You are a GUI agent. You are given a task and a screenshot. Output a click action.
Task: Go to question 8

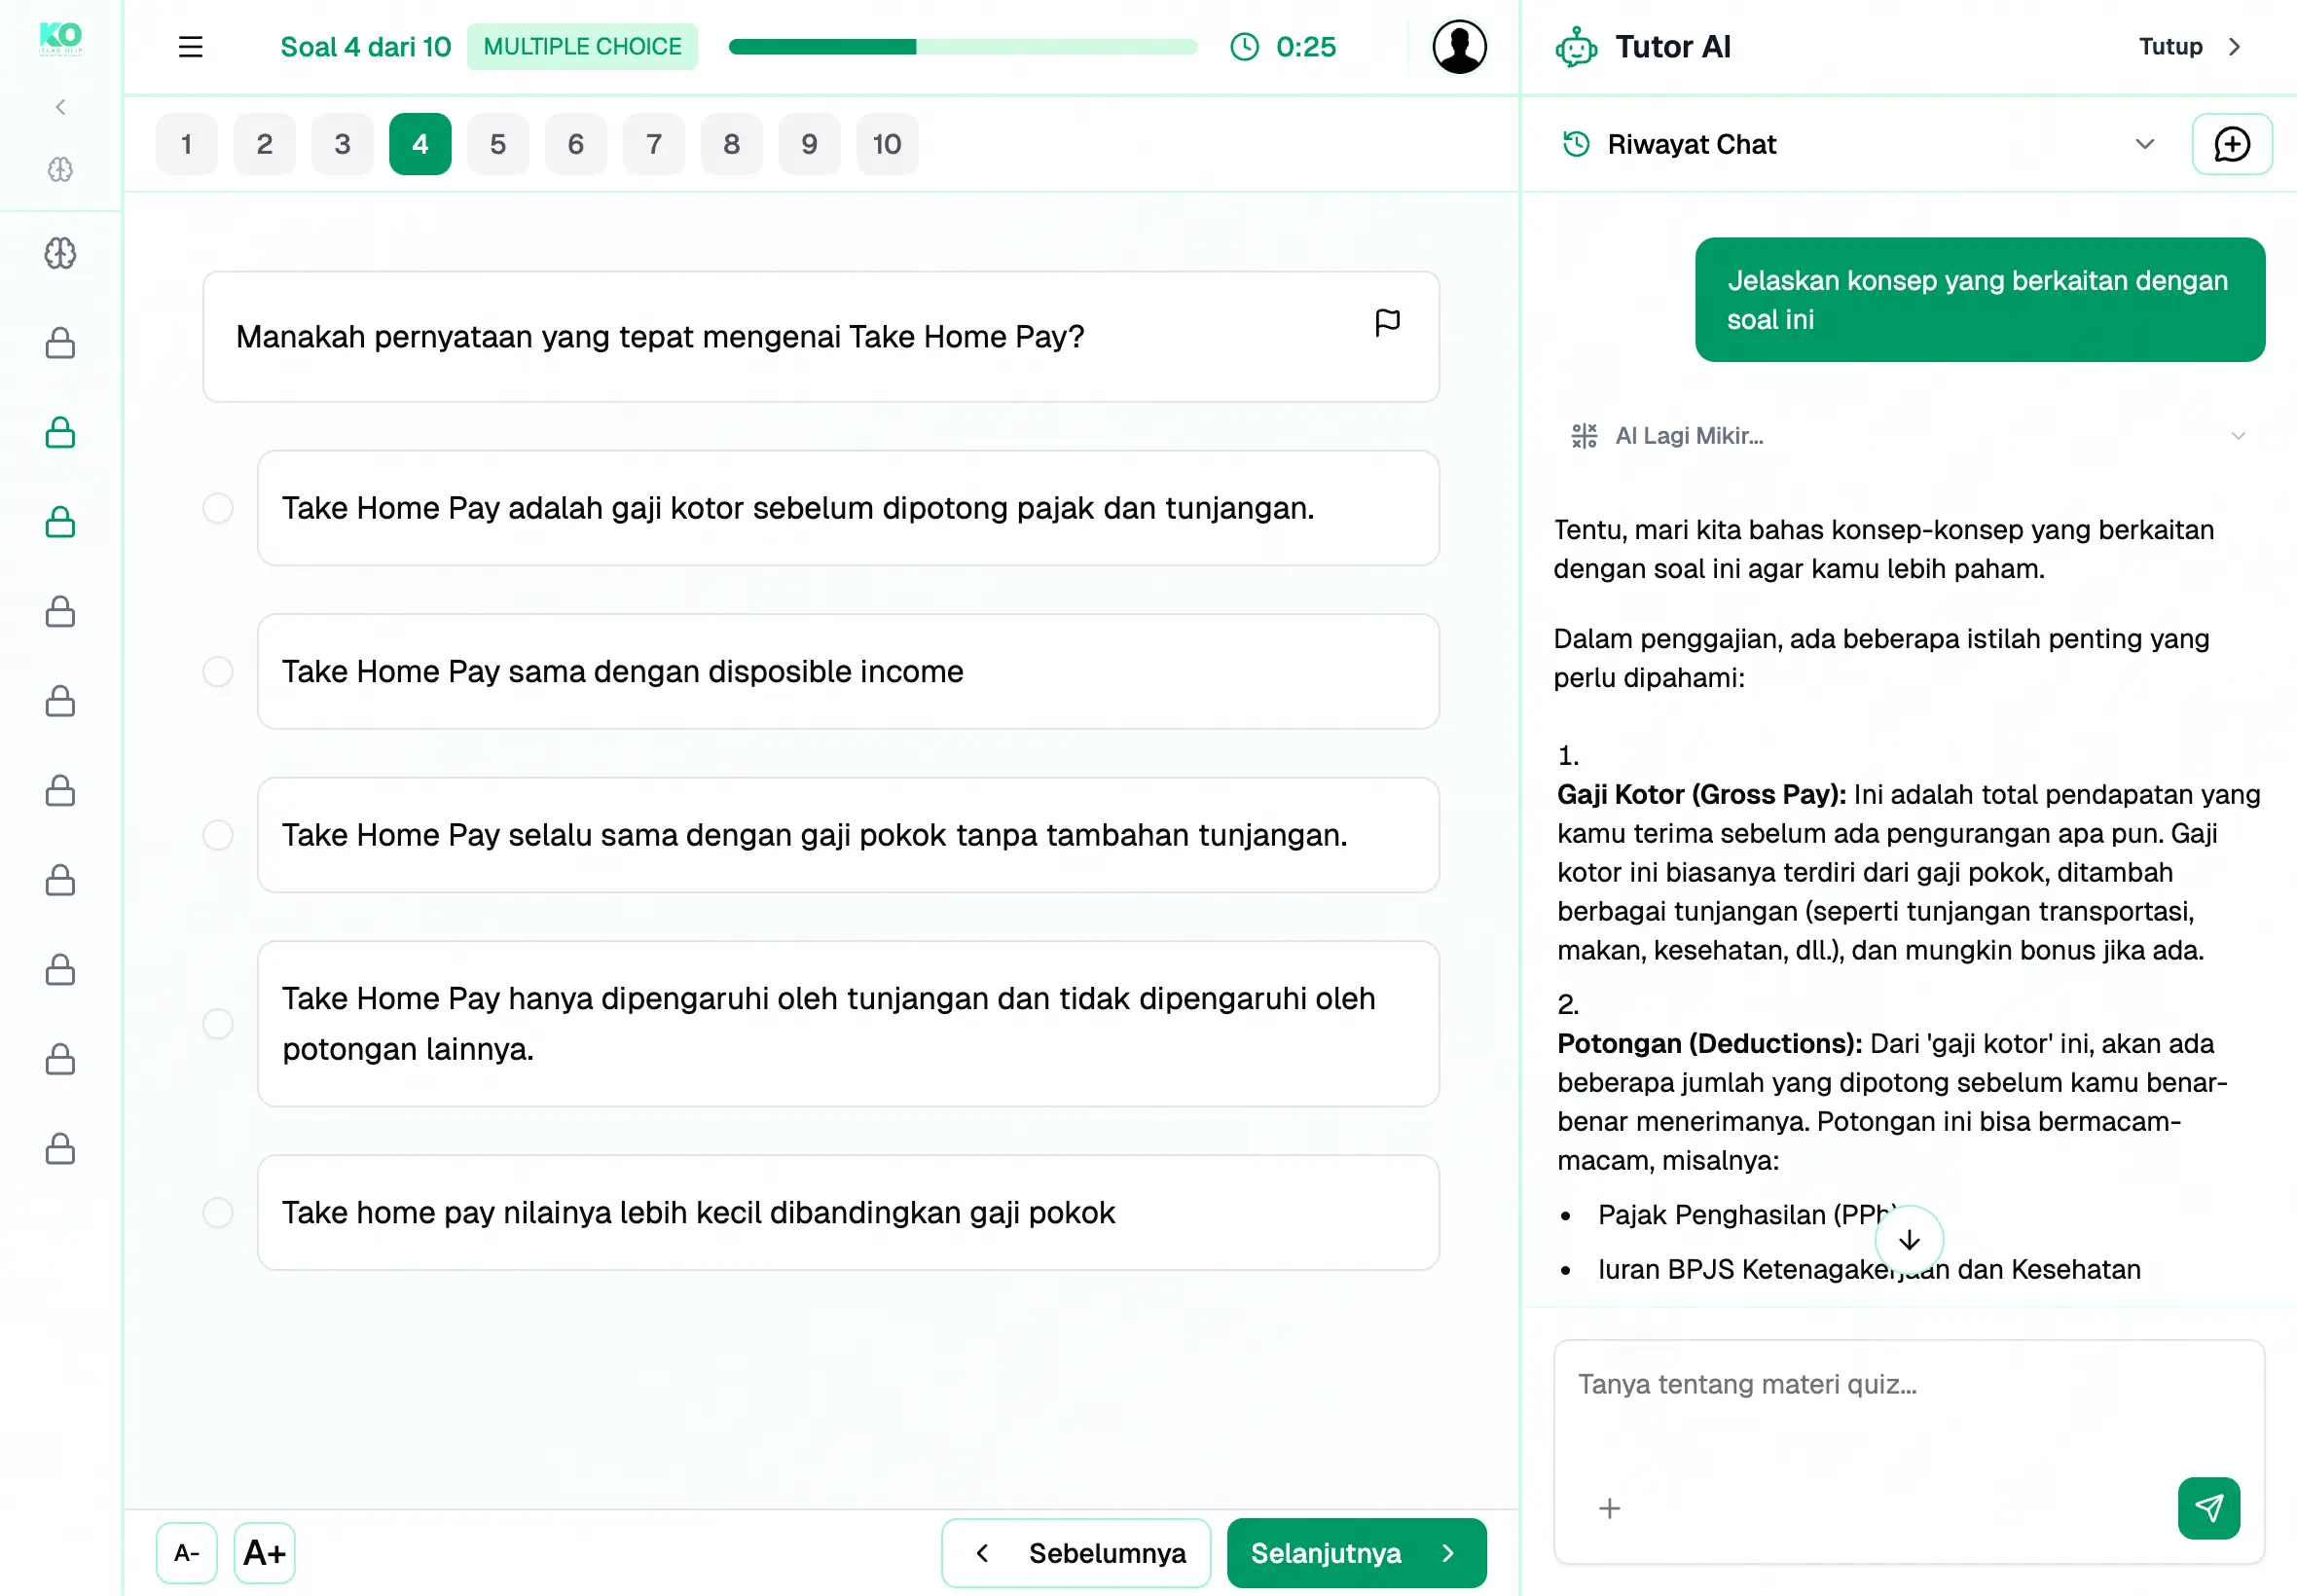click(732, 144)
